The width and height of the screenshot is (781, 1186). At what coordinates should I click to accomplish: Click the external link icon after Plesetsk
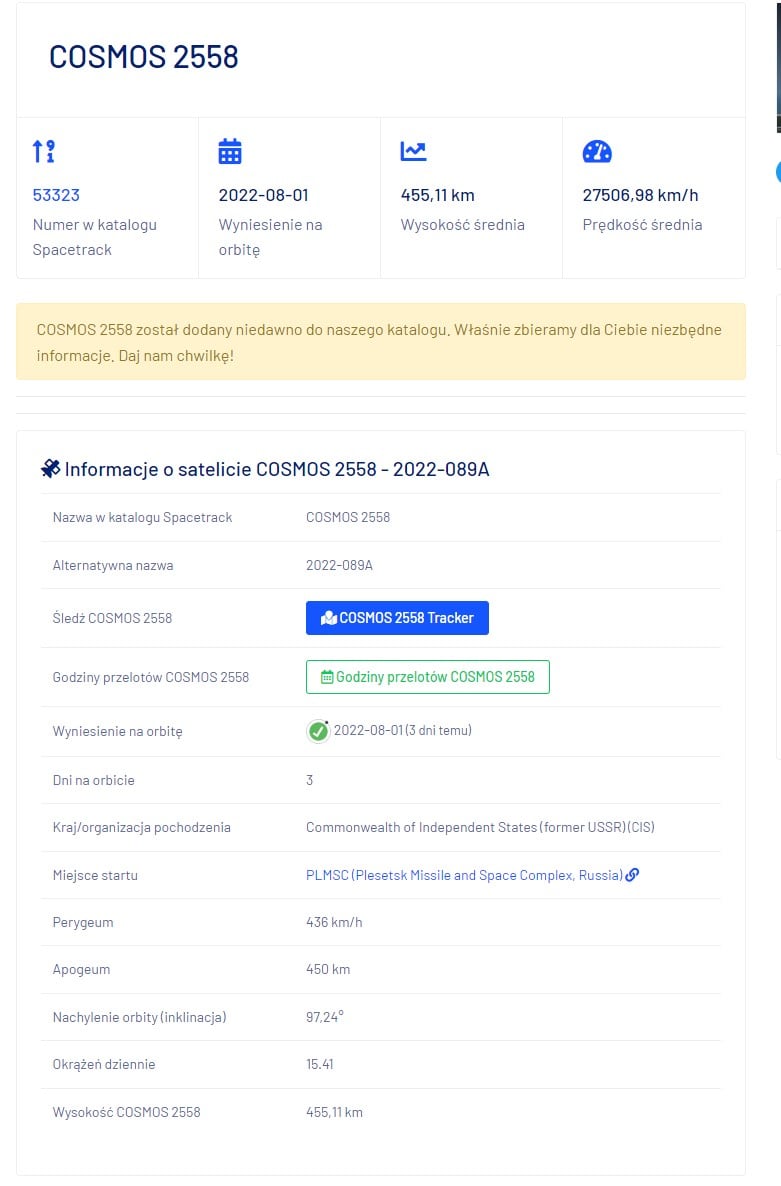pyautogui.click(x=632, y=875)
